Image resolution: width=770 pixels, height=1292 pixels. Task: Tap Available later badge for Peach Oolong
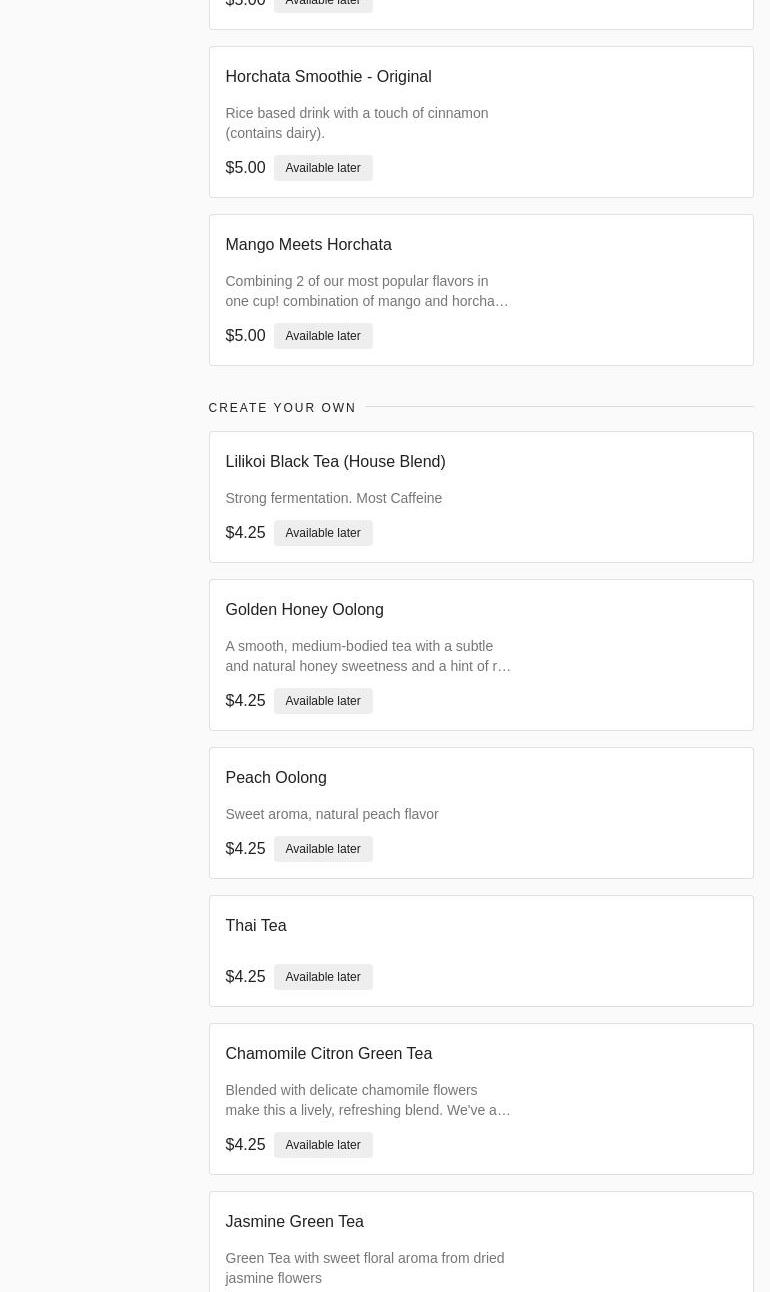coord(322,849)
